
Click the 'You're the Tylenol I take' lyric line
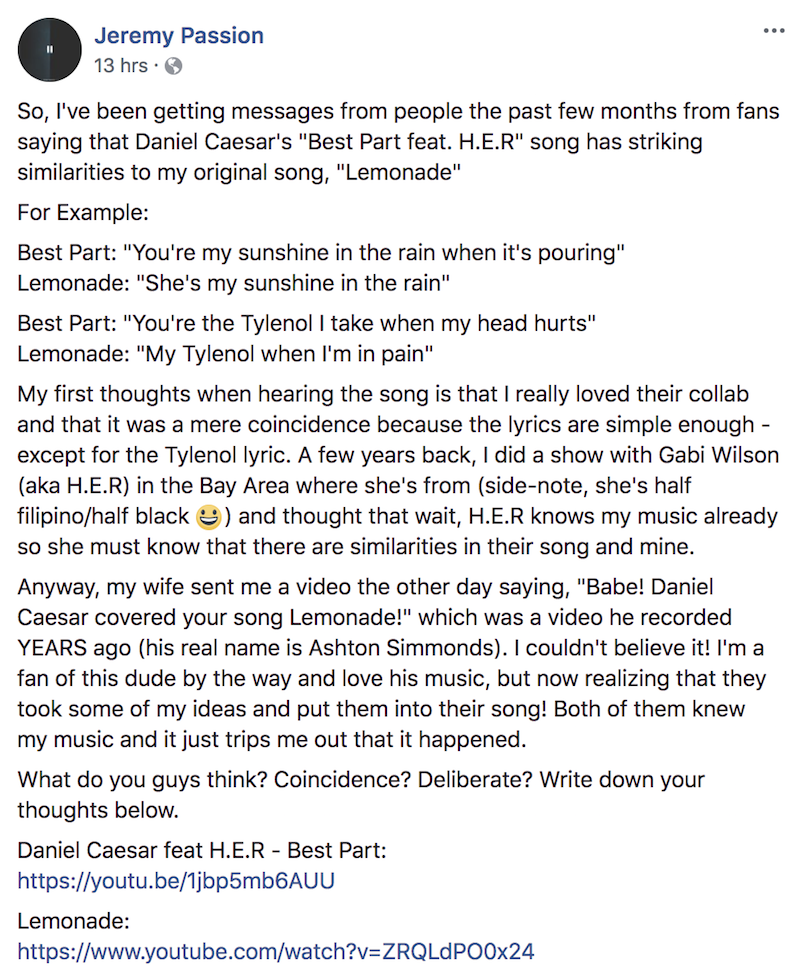(307, 324)
